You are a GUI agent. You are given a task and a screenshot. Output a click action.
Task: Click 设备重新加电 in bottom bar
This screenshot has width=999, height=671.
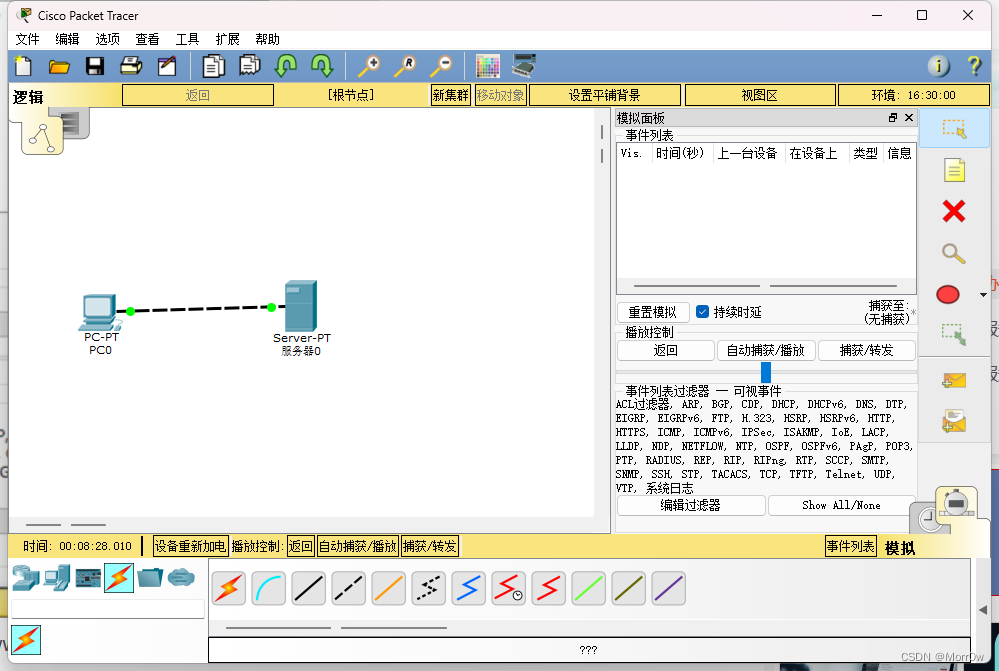point(190,546)
